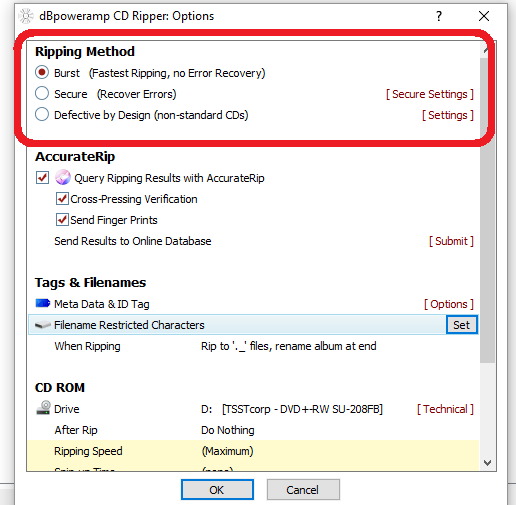
Task: Change the After Rip action
Action: [228, 430]
